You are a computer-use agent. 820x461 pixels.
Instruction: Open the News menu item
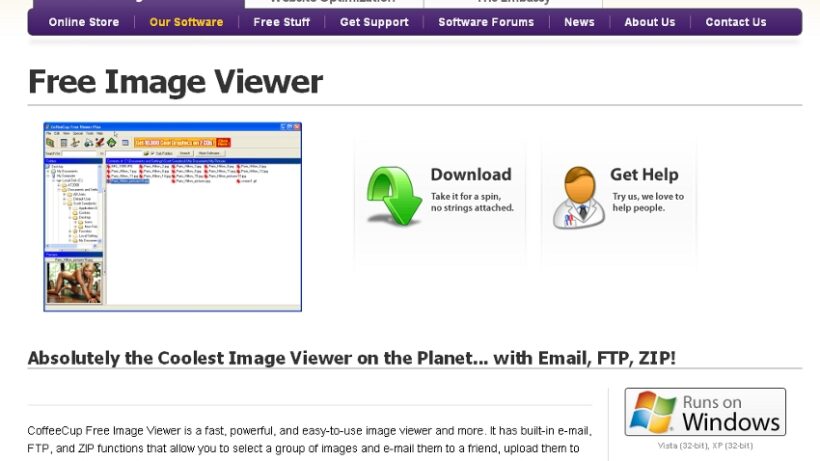click(579, 22)
